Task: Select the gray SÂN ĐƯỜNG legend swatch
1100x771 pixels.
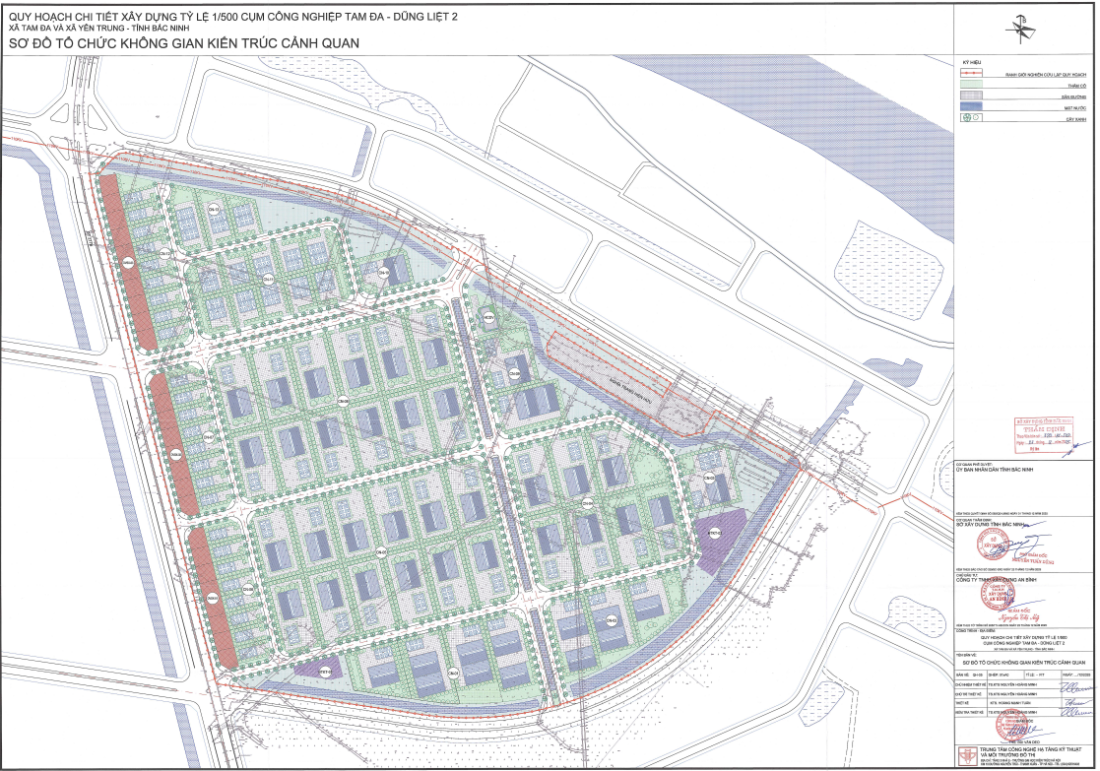Action: pos(972,95)
